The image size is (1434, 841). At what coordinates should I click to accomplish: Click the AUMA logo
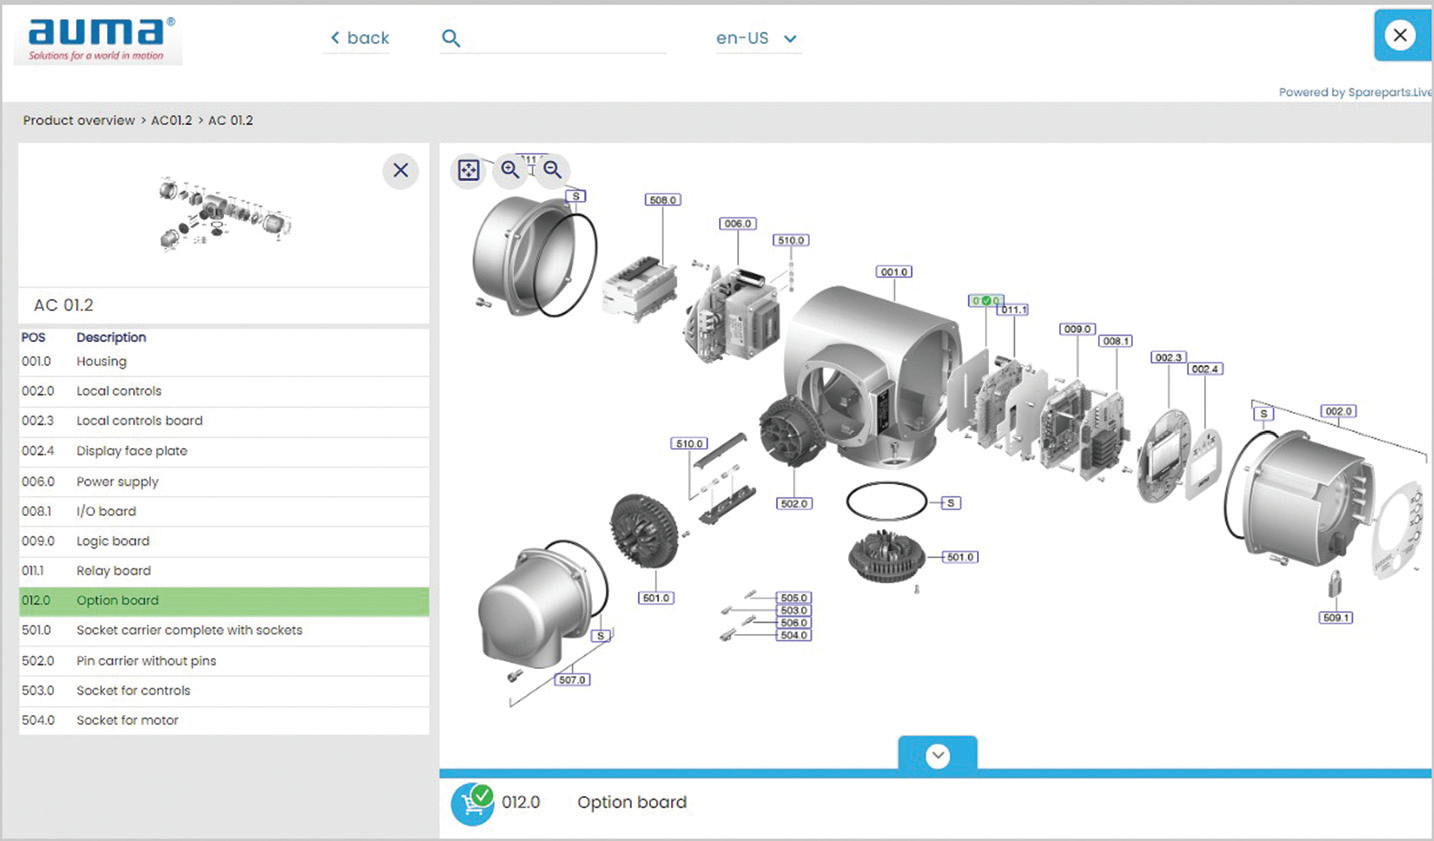pos(98,40)
